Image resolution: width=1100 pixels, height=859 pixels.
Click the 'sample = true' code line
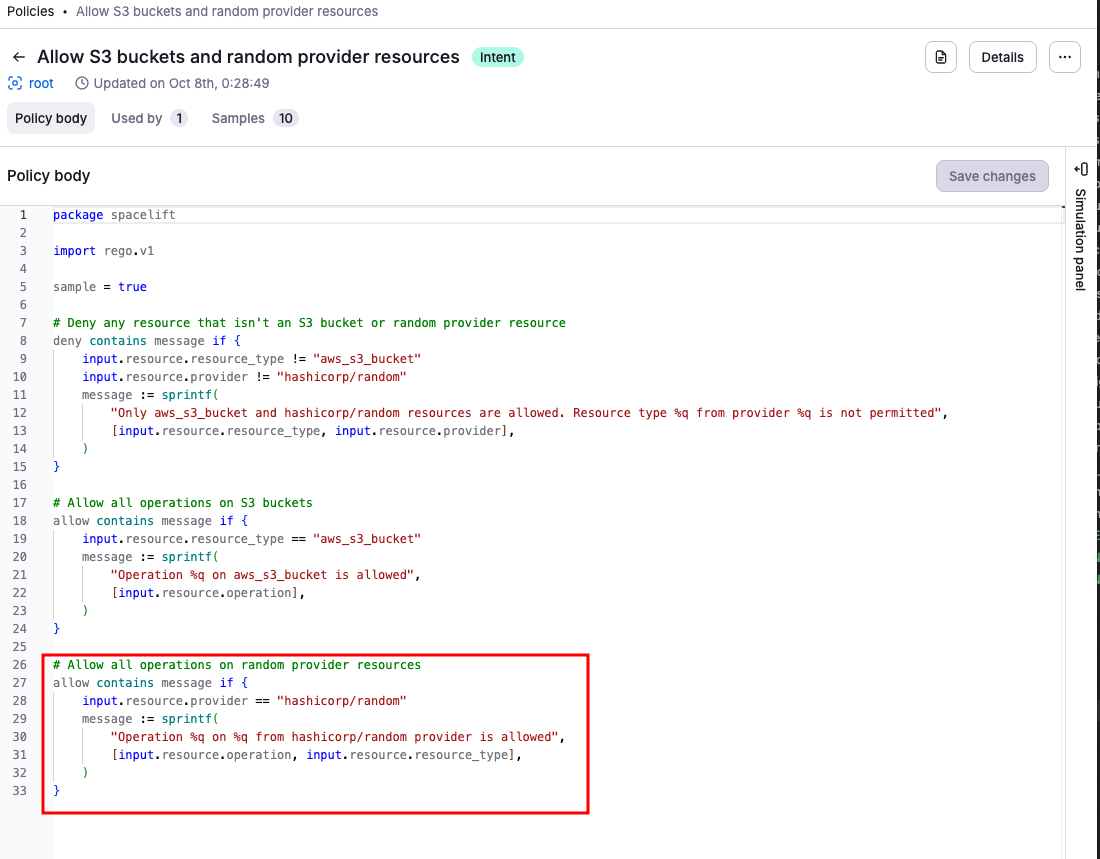[x=100, y=287]
